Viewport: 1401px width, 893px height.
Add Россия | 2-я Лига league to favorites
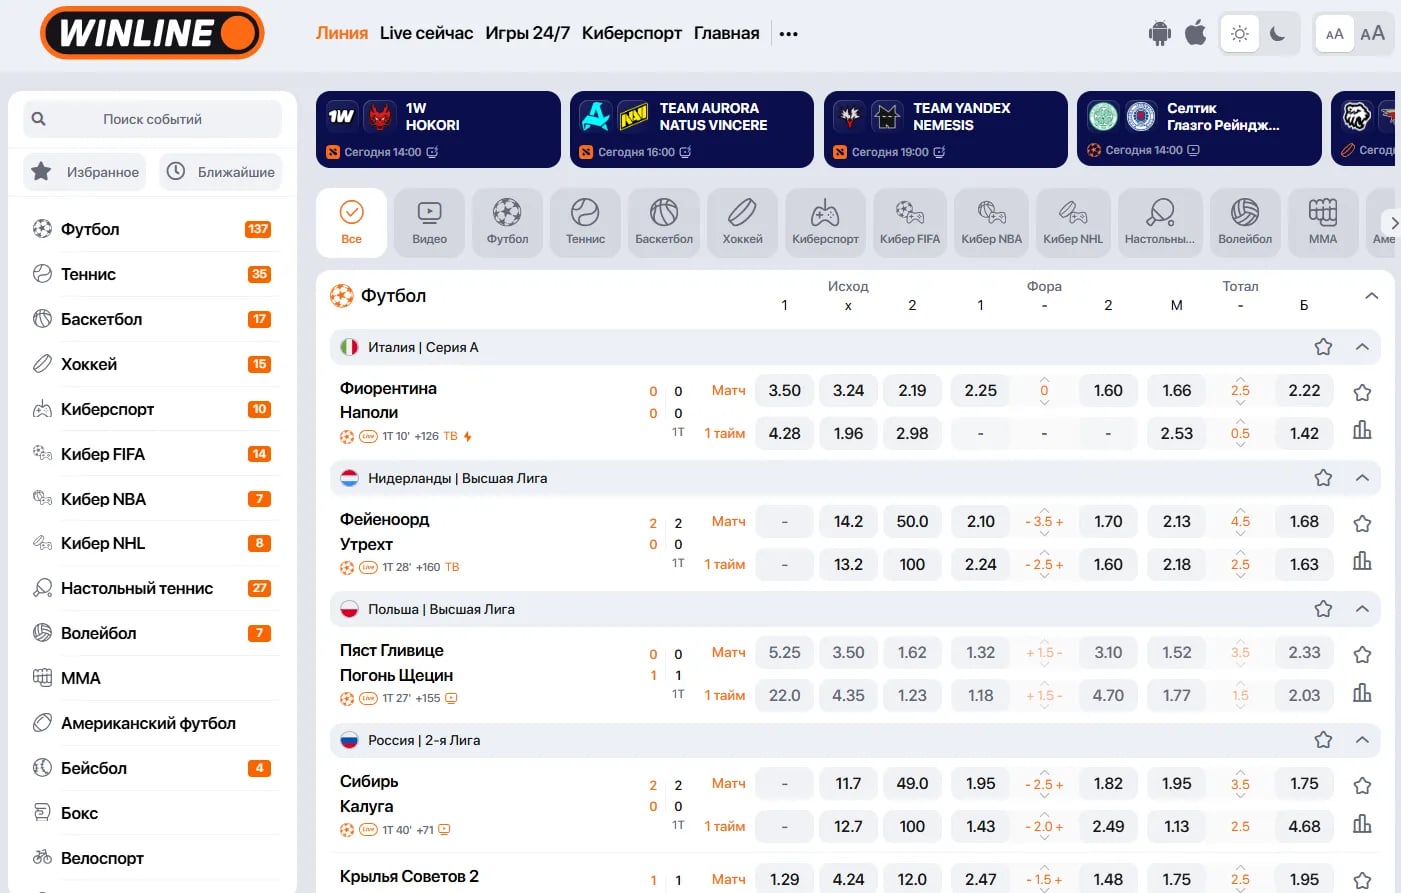click(x=1323, y=740)
